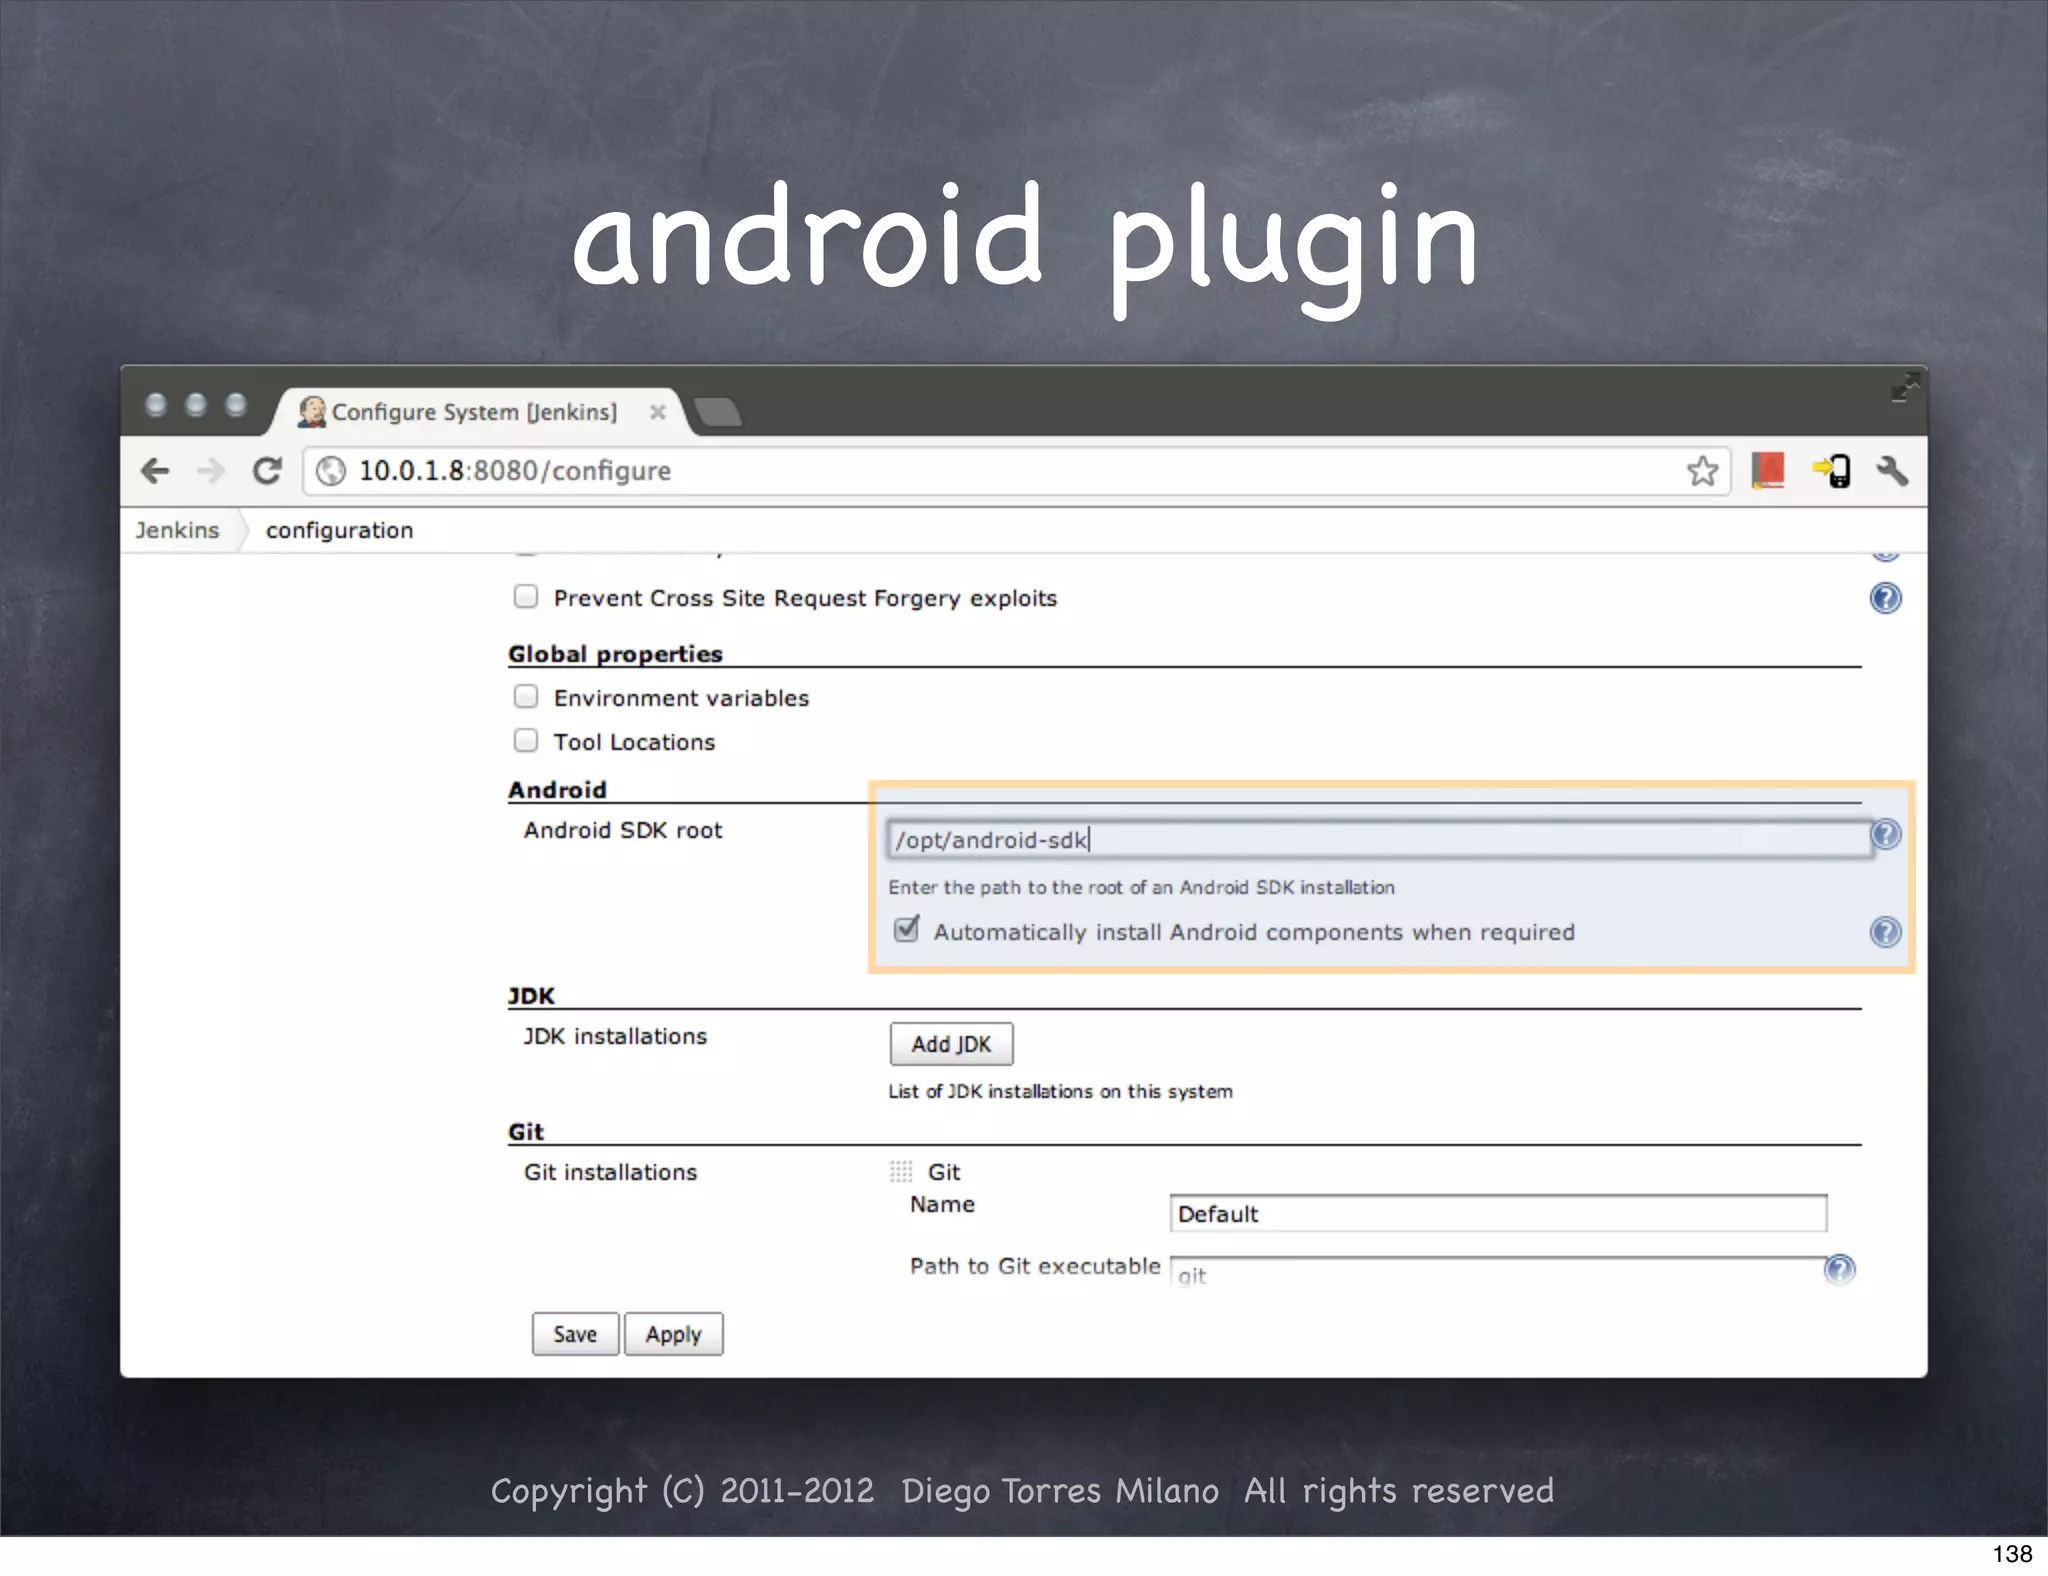The height and width of the screenshot is (1576, 2048).
Task: Open the wrench settings menu
Action: 1891,471
